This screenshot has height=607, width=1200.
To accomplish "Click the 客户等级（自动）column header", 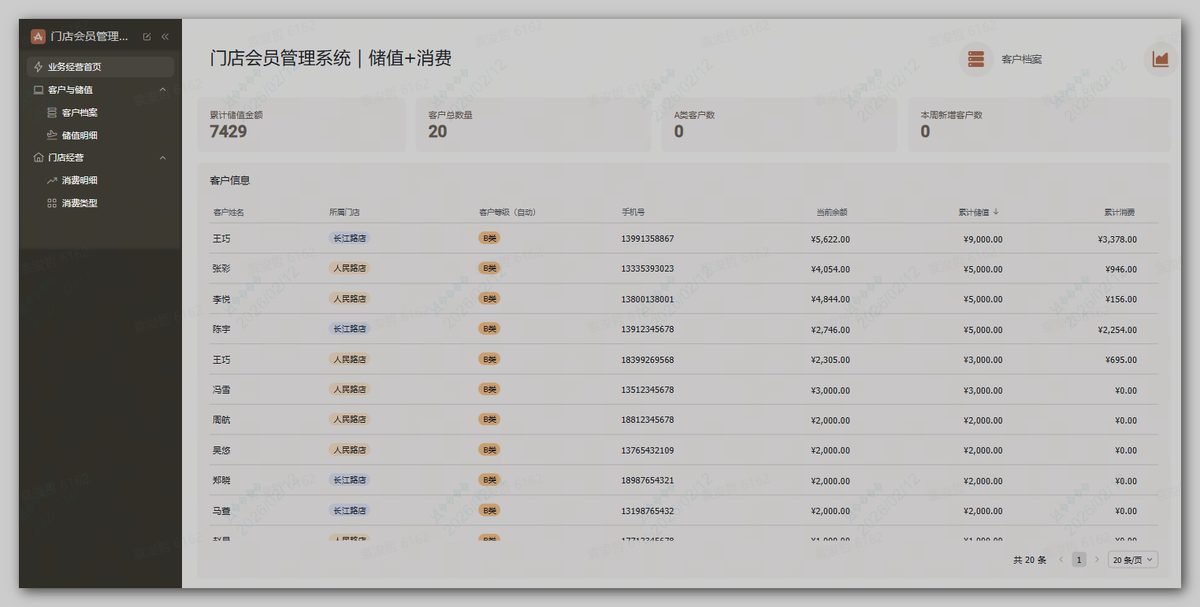I will coord(507,212).
